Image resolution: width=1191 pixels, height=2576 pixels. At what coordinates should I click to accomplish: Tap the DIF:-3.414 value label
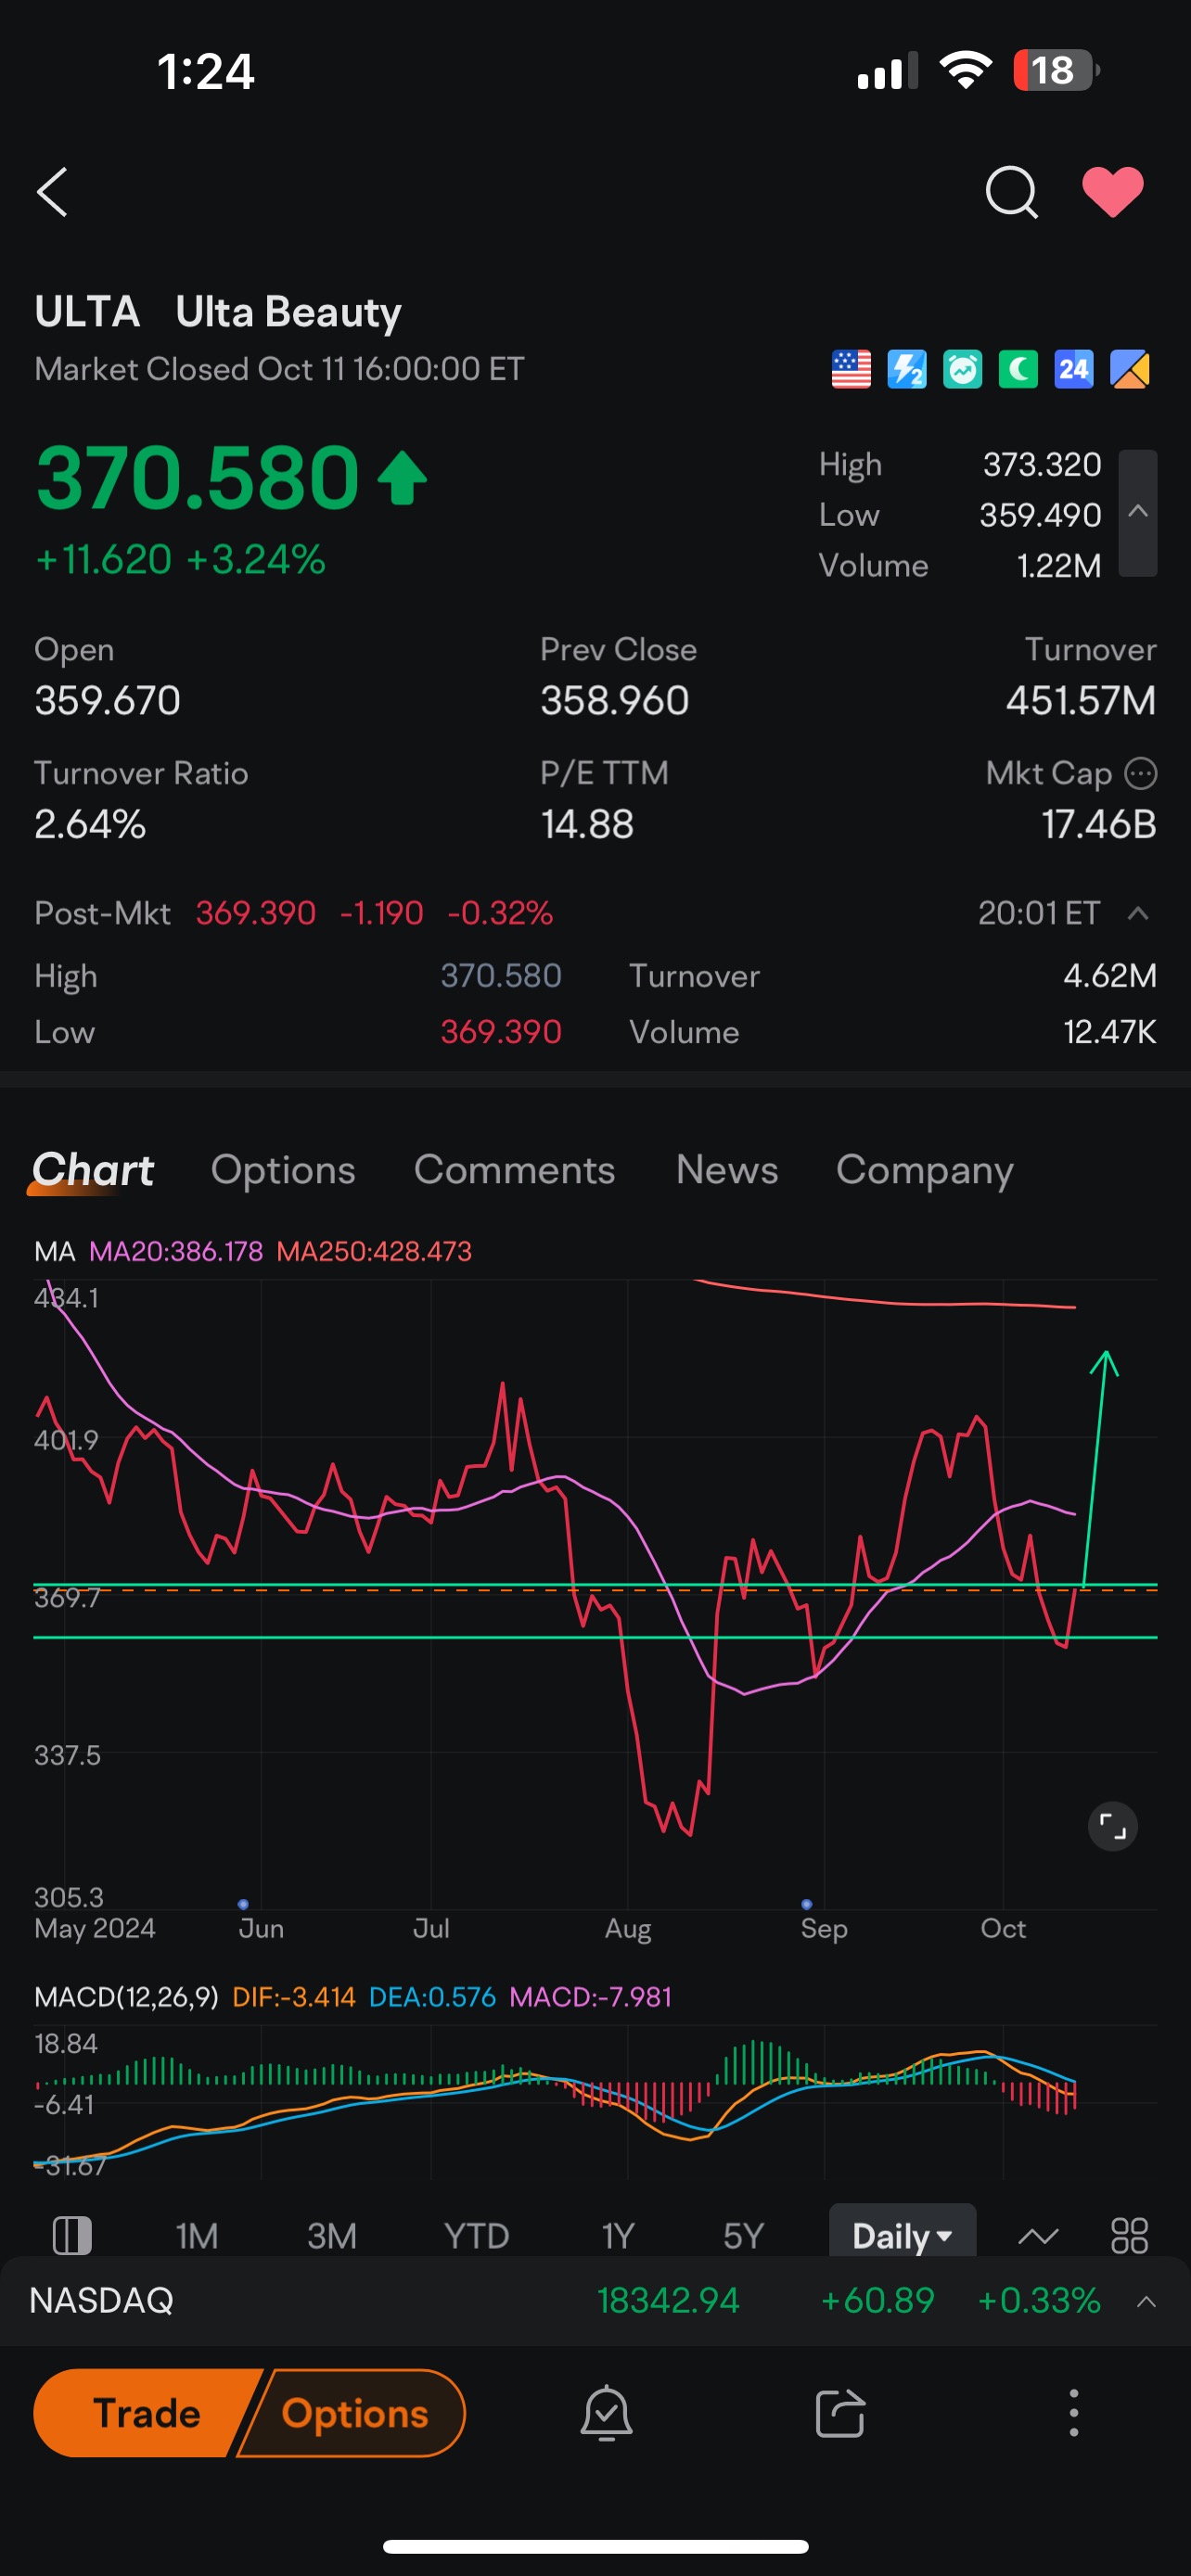point(294,1997)
